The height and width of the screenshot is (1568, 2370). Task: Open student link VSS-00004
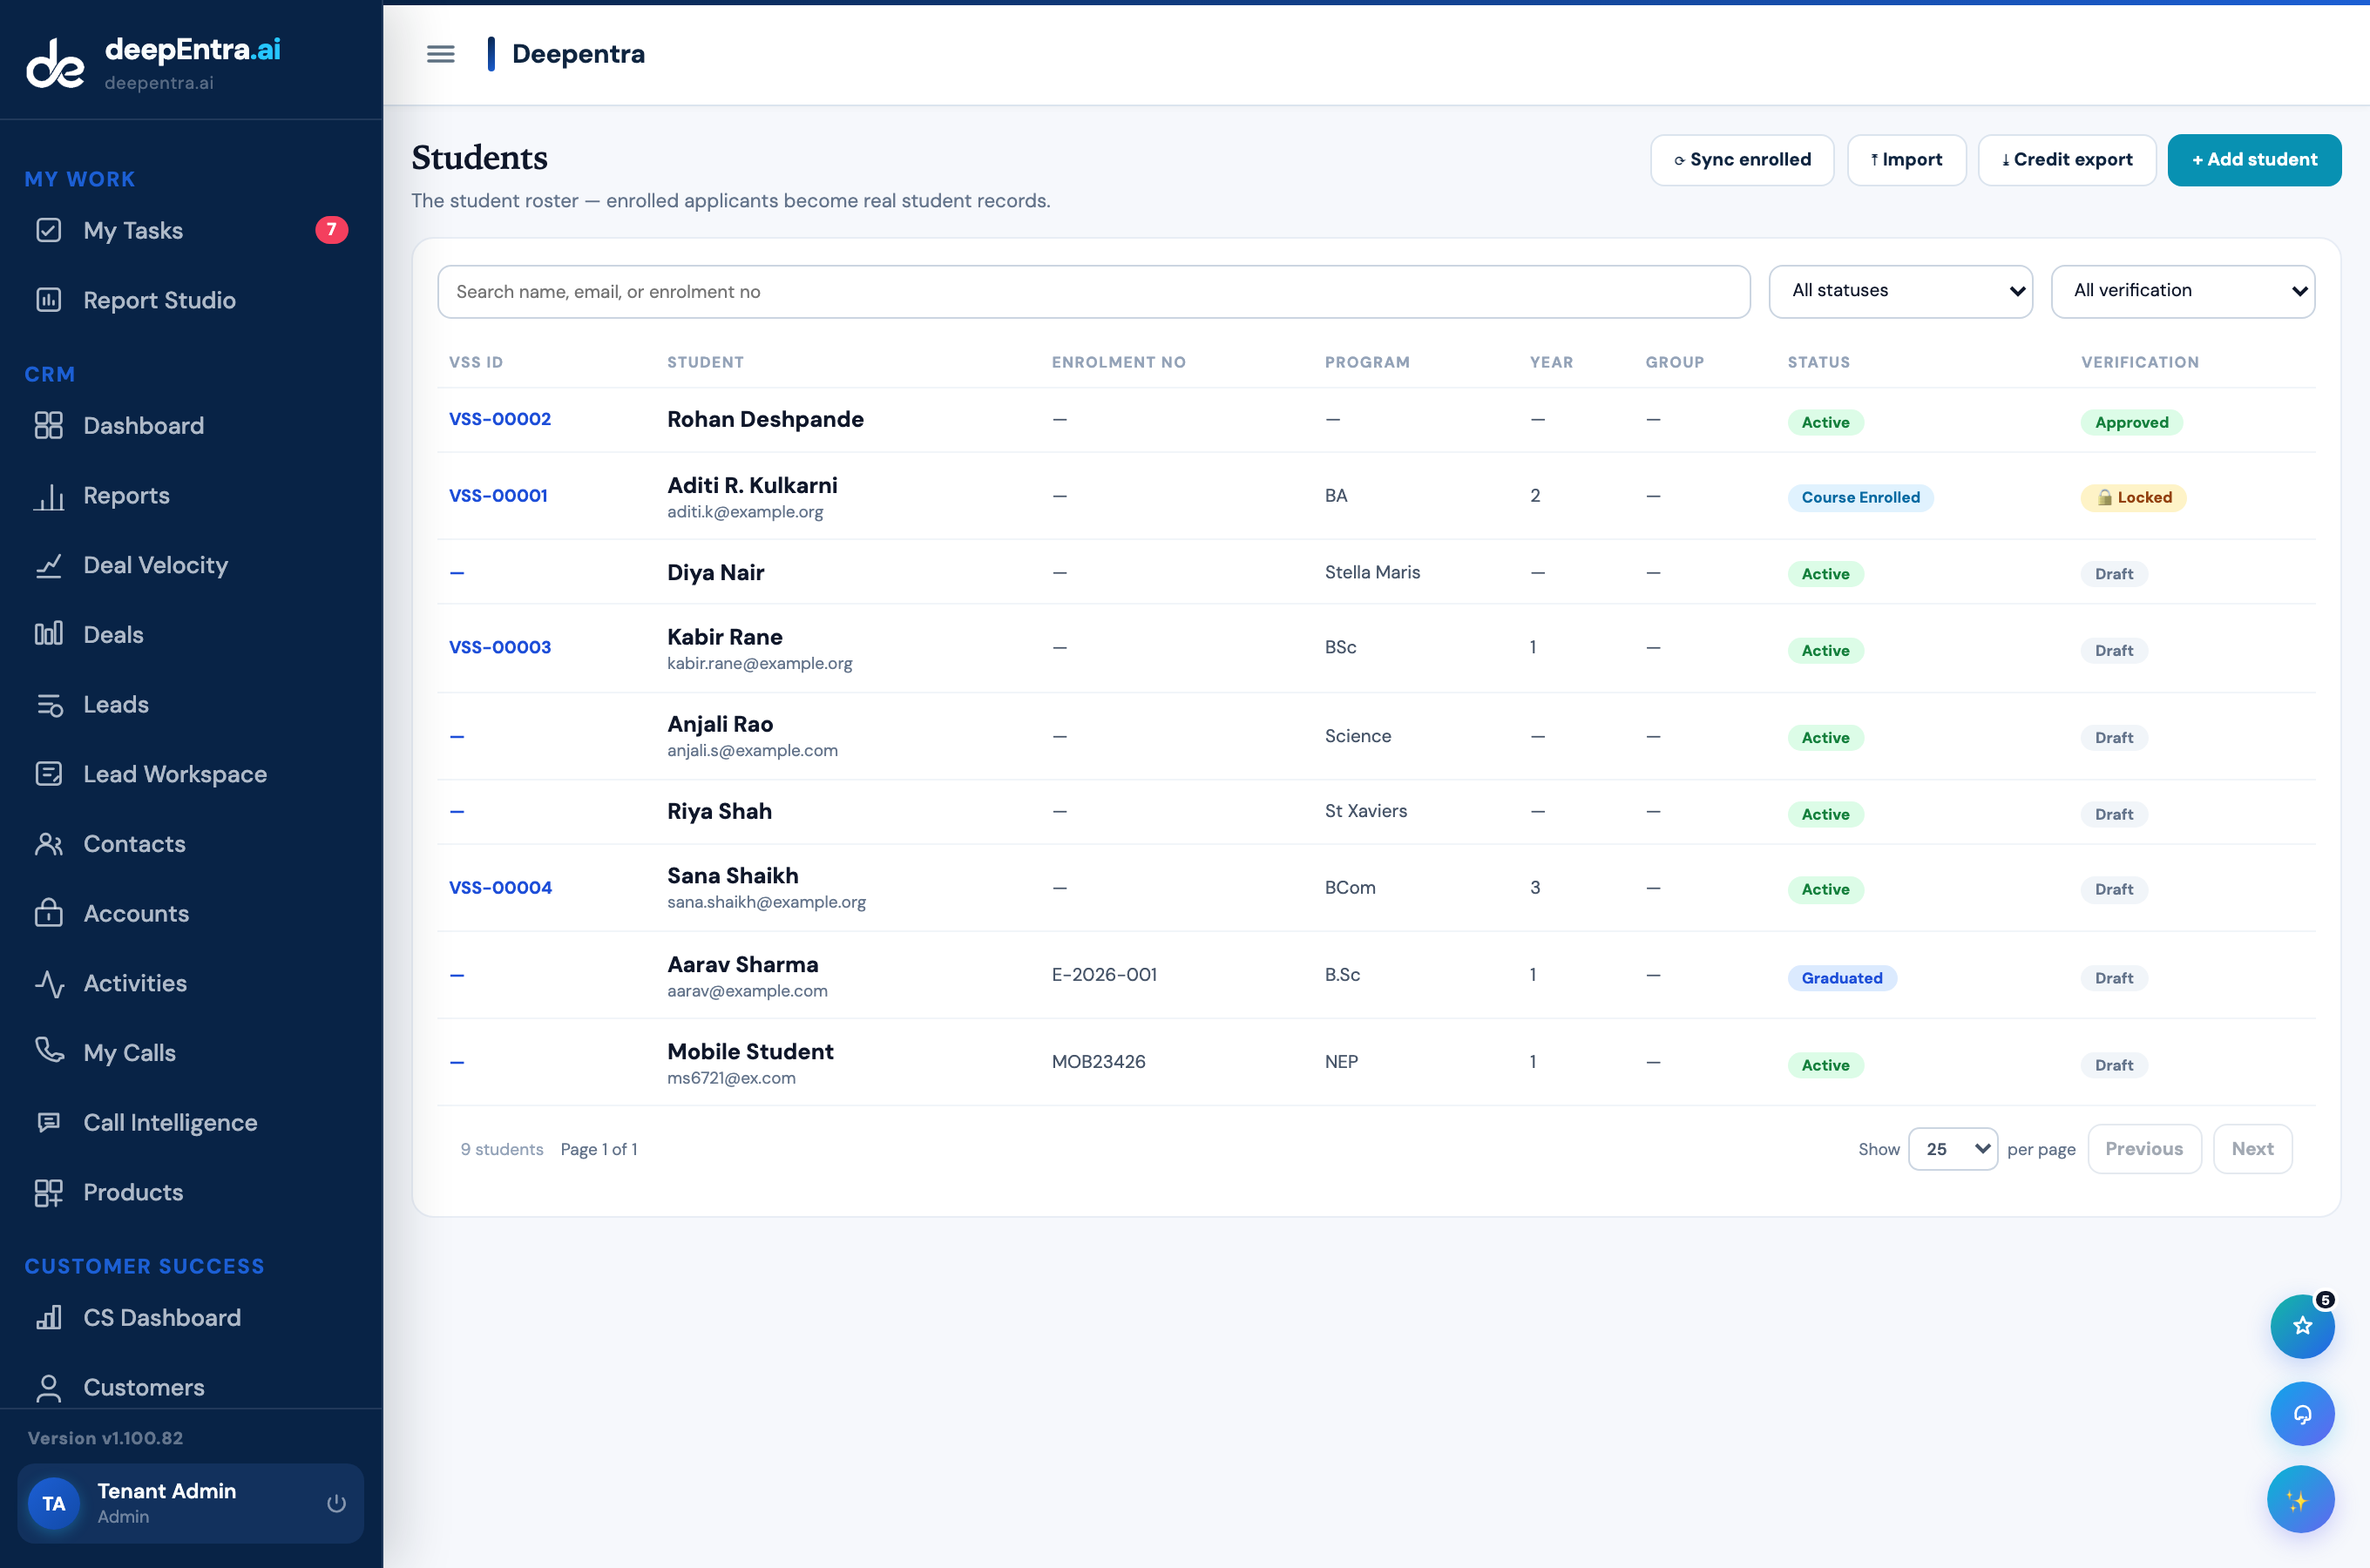(500, 888)
